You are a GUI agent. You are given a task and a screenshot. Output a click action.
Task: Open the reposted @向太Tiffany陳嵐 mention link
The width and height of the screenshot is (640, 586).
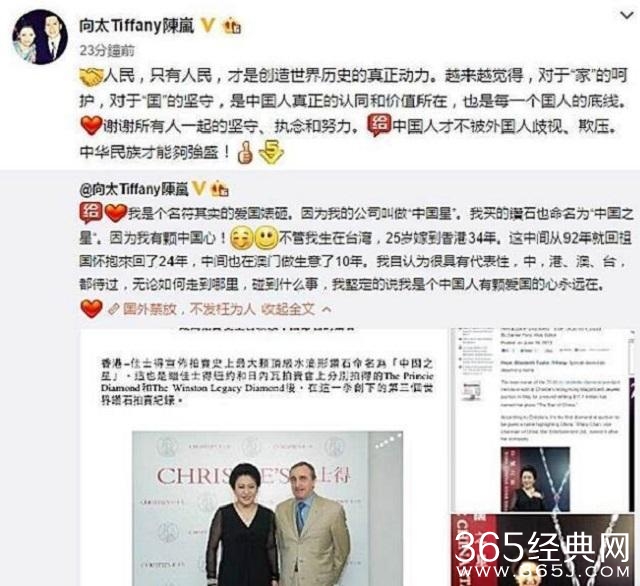click(x=134, y=189)
